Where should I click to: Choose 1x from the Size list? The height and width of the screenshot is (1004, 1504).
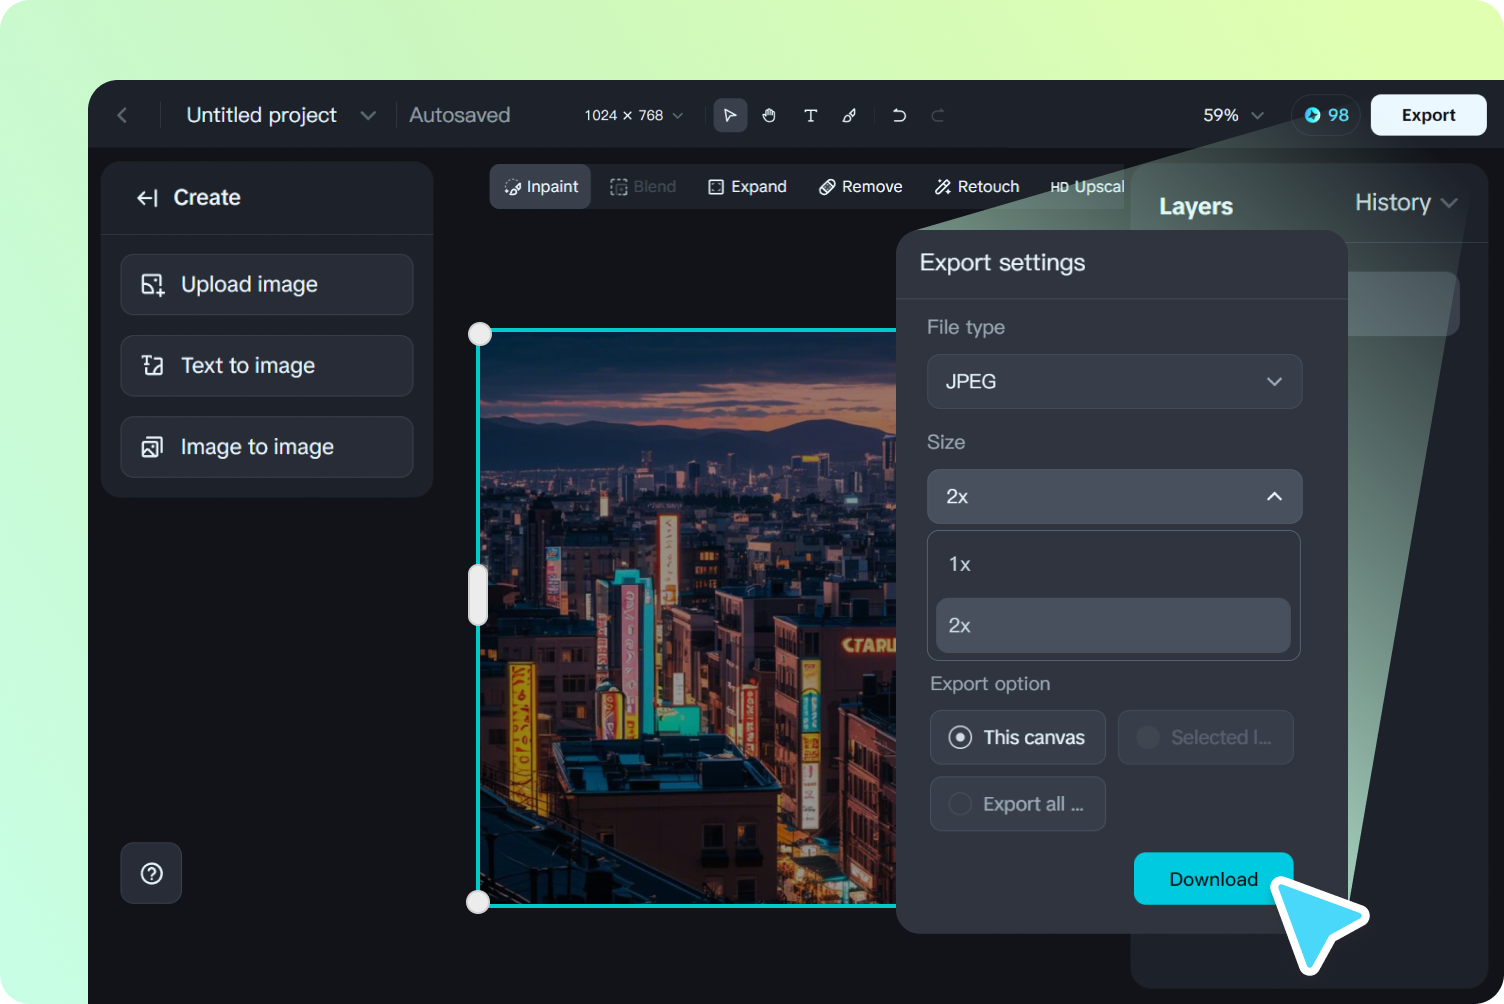(x=1113, y=565)
